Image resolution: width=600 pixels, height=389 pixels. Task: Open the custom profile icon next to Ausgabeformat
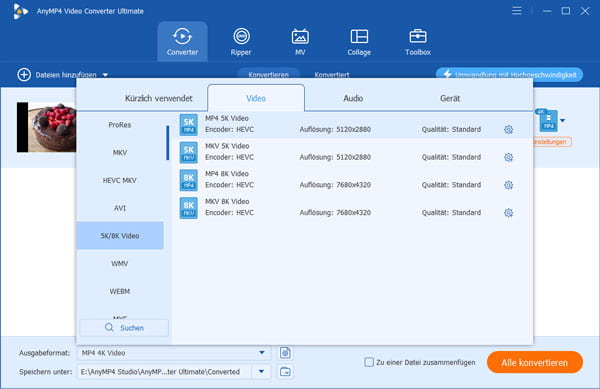point(285,353)
